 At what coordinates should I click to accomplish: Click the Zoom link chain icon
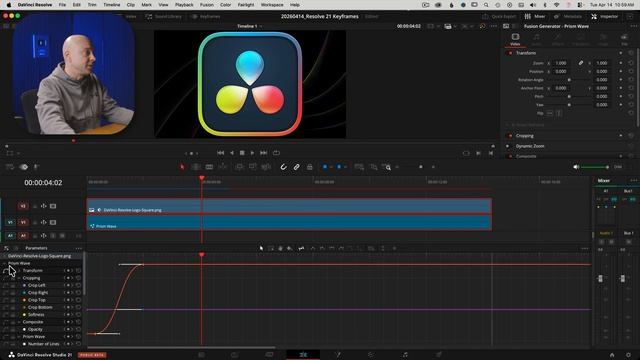pyautogui.click(x=580, y=63)
